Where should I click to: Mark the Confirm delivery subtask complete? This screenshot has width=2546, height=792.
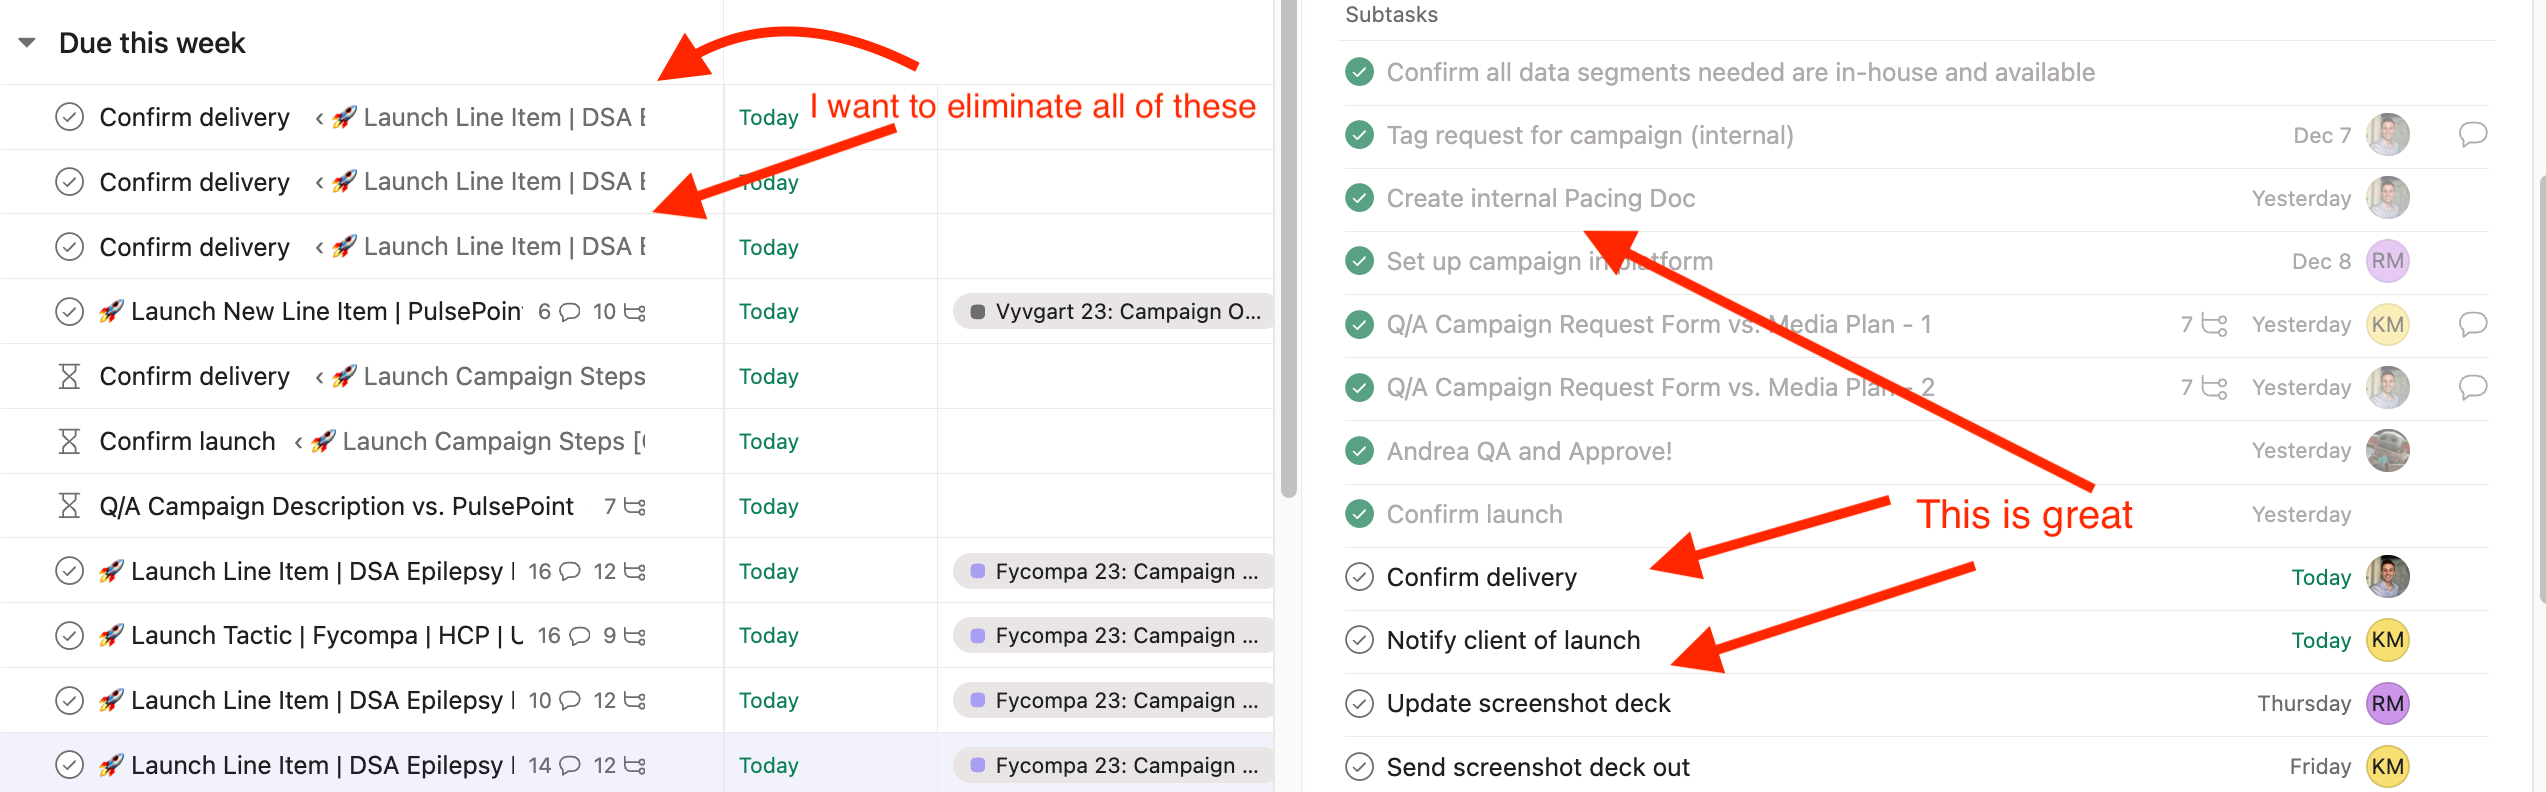click(x=1359, y=577)
